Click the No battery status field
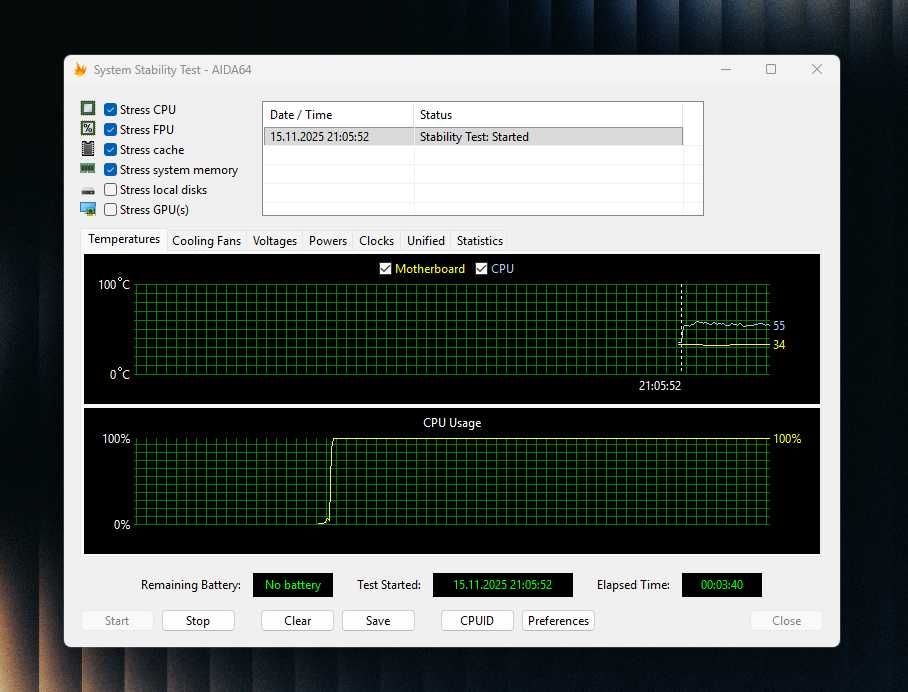 293,585
